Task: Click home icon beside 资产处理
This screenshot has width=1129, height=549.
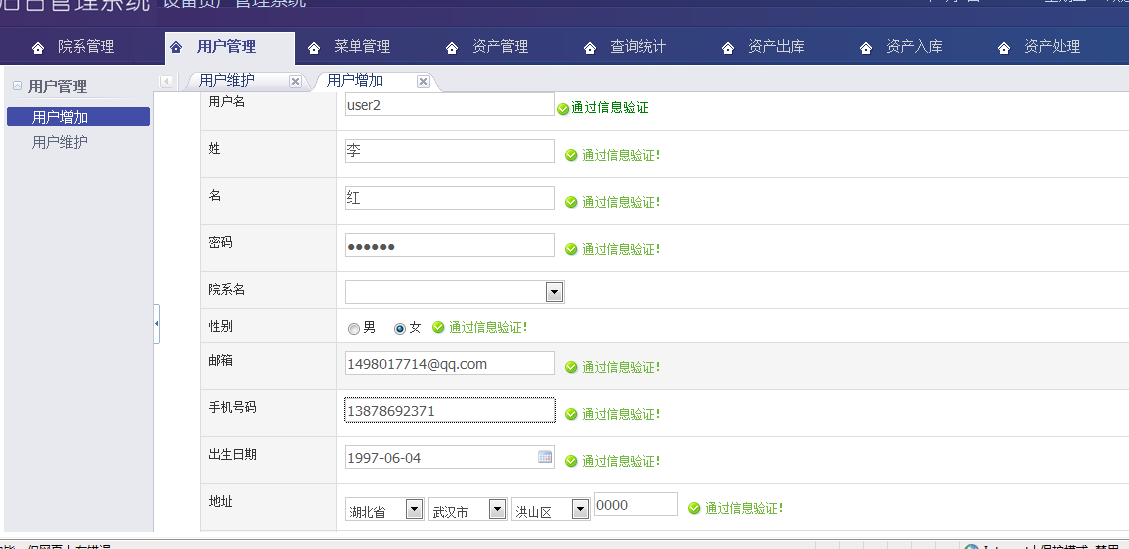Action: click(1004, 48)
